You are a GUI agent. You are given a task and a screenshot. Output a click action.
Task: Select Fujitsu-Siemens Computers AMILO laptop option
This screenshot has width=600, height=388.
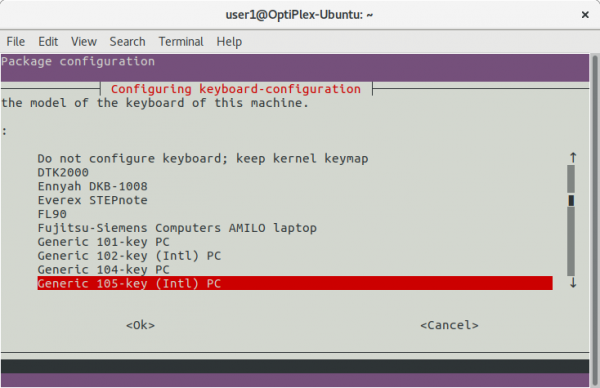(295, 228)
